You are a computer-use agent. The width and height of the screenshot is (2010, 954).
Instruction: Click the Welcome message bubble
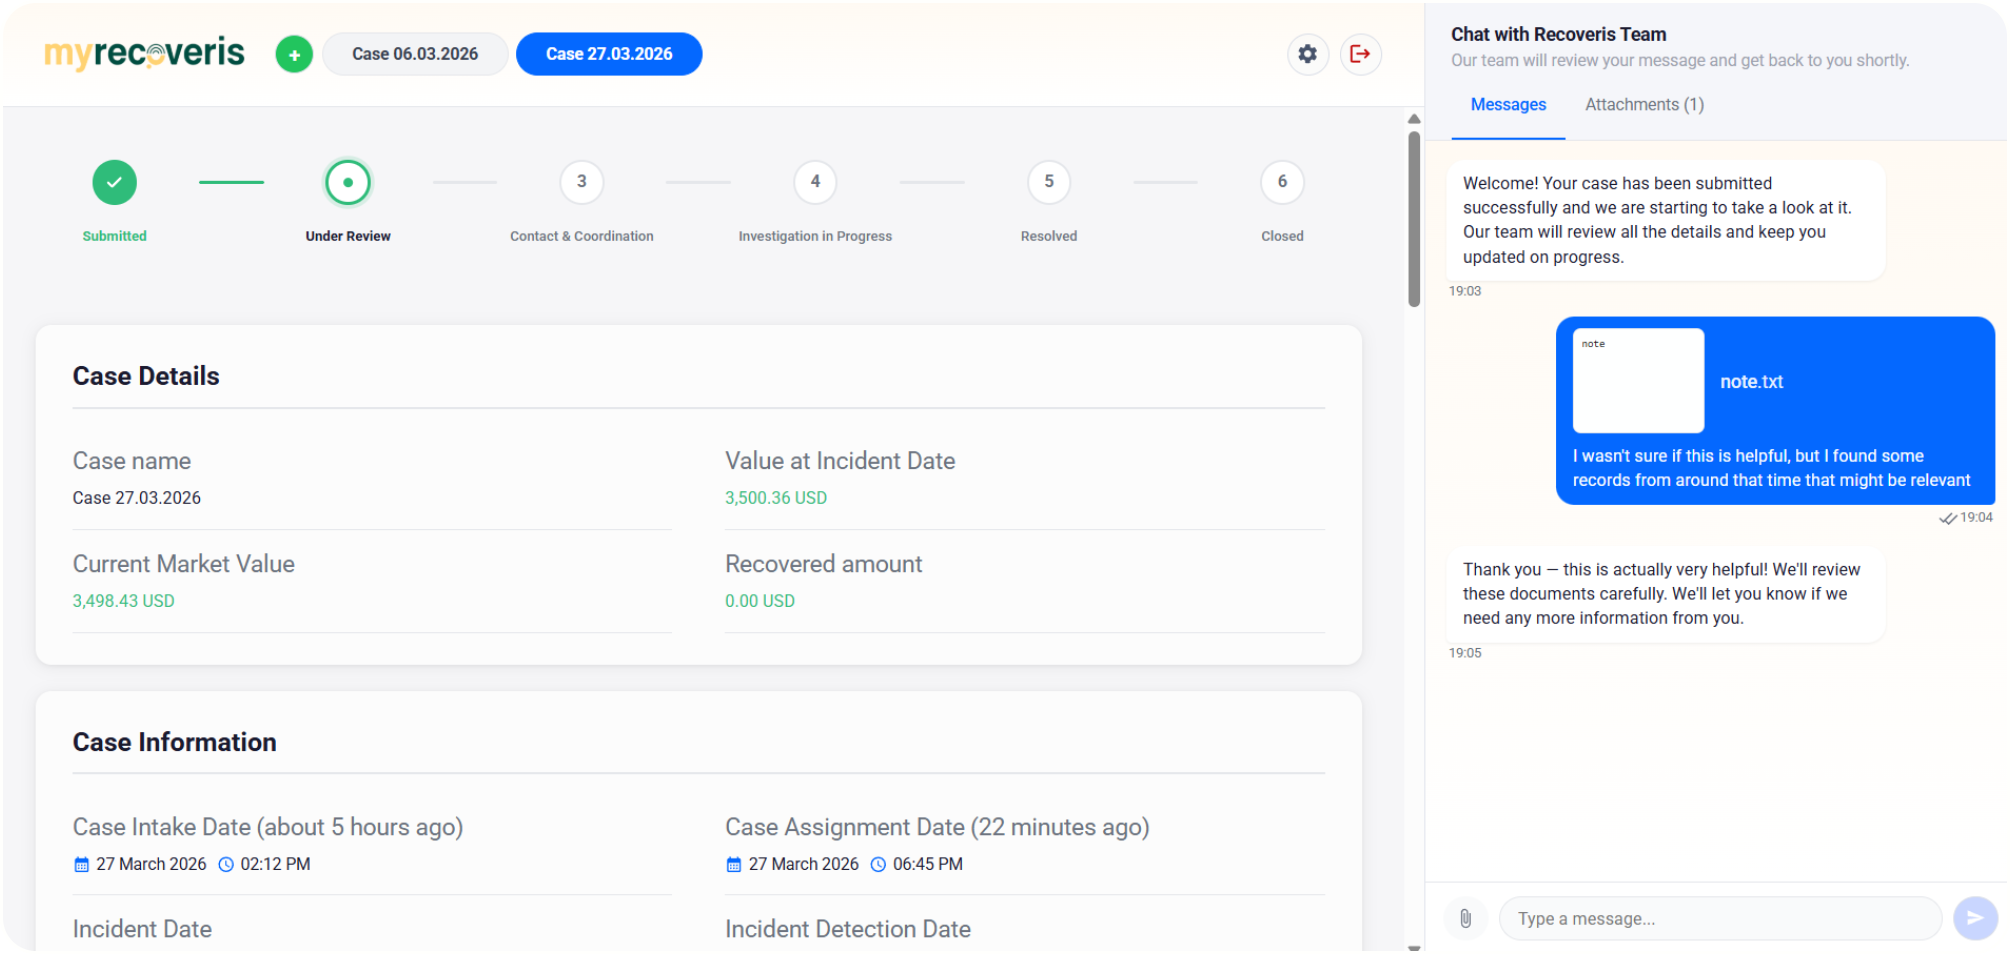tap(1665, 220)
